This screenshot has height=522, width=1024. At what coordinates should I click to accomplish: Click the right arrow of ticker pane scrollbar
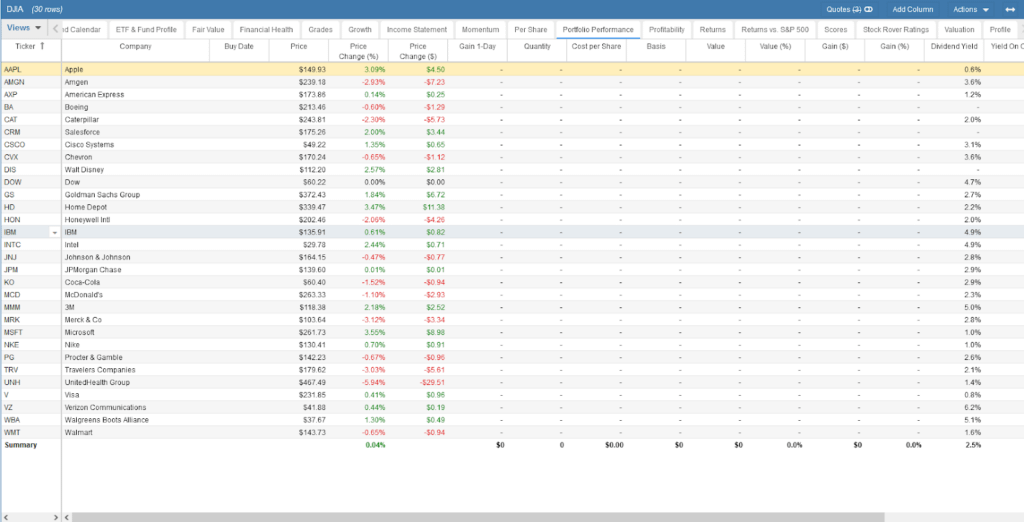pos(56,517)
